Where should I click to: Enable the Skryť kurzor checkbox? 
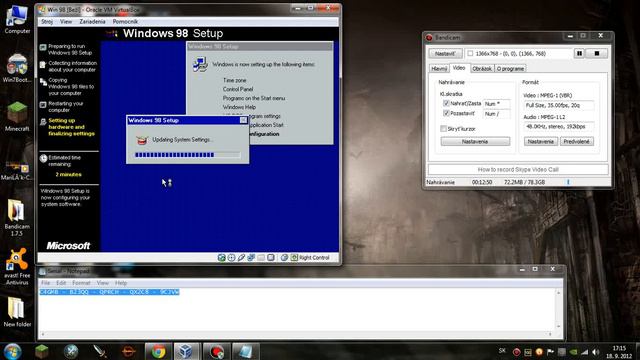(x=443, y=129)
